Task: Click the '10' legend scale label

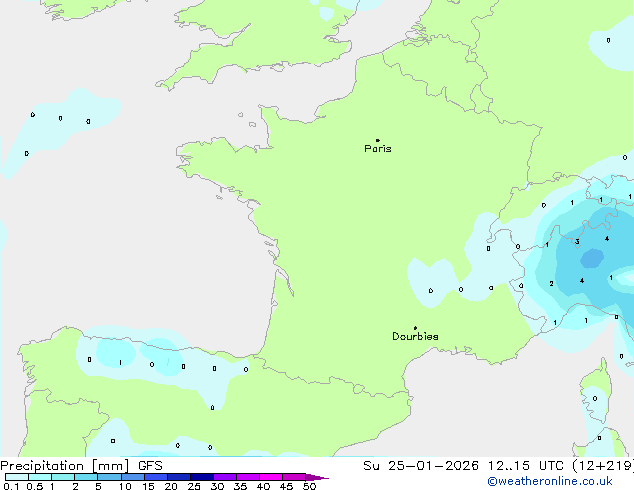Action: click(125, 486)
